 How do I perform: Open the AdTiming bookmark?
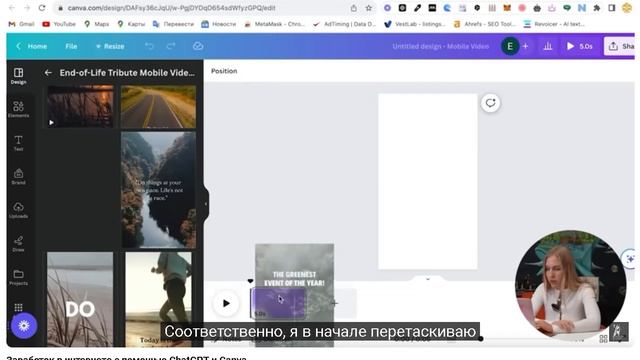[x=344, y=24]
